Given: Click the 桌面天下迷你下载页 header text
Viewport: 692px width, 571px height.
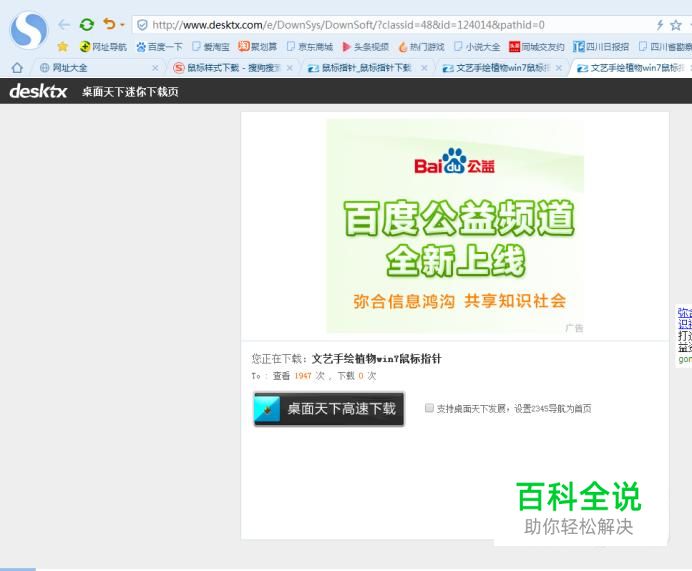Looking at the screenshot, I should pos(130,92).
